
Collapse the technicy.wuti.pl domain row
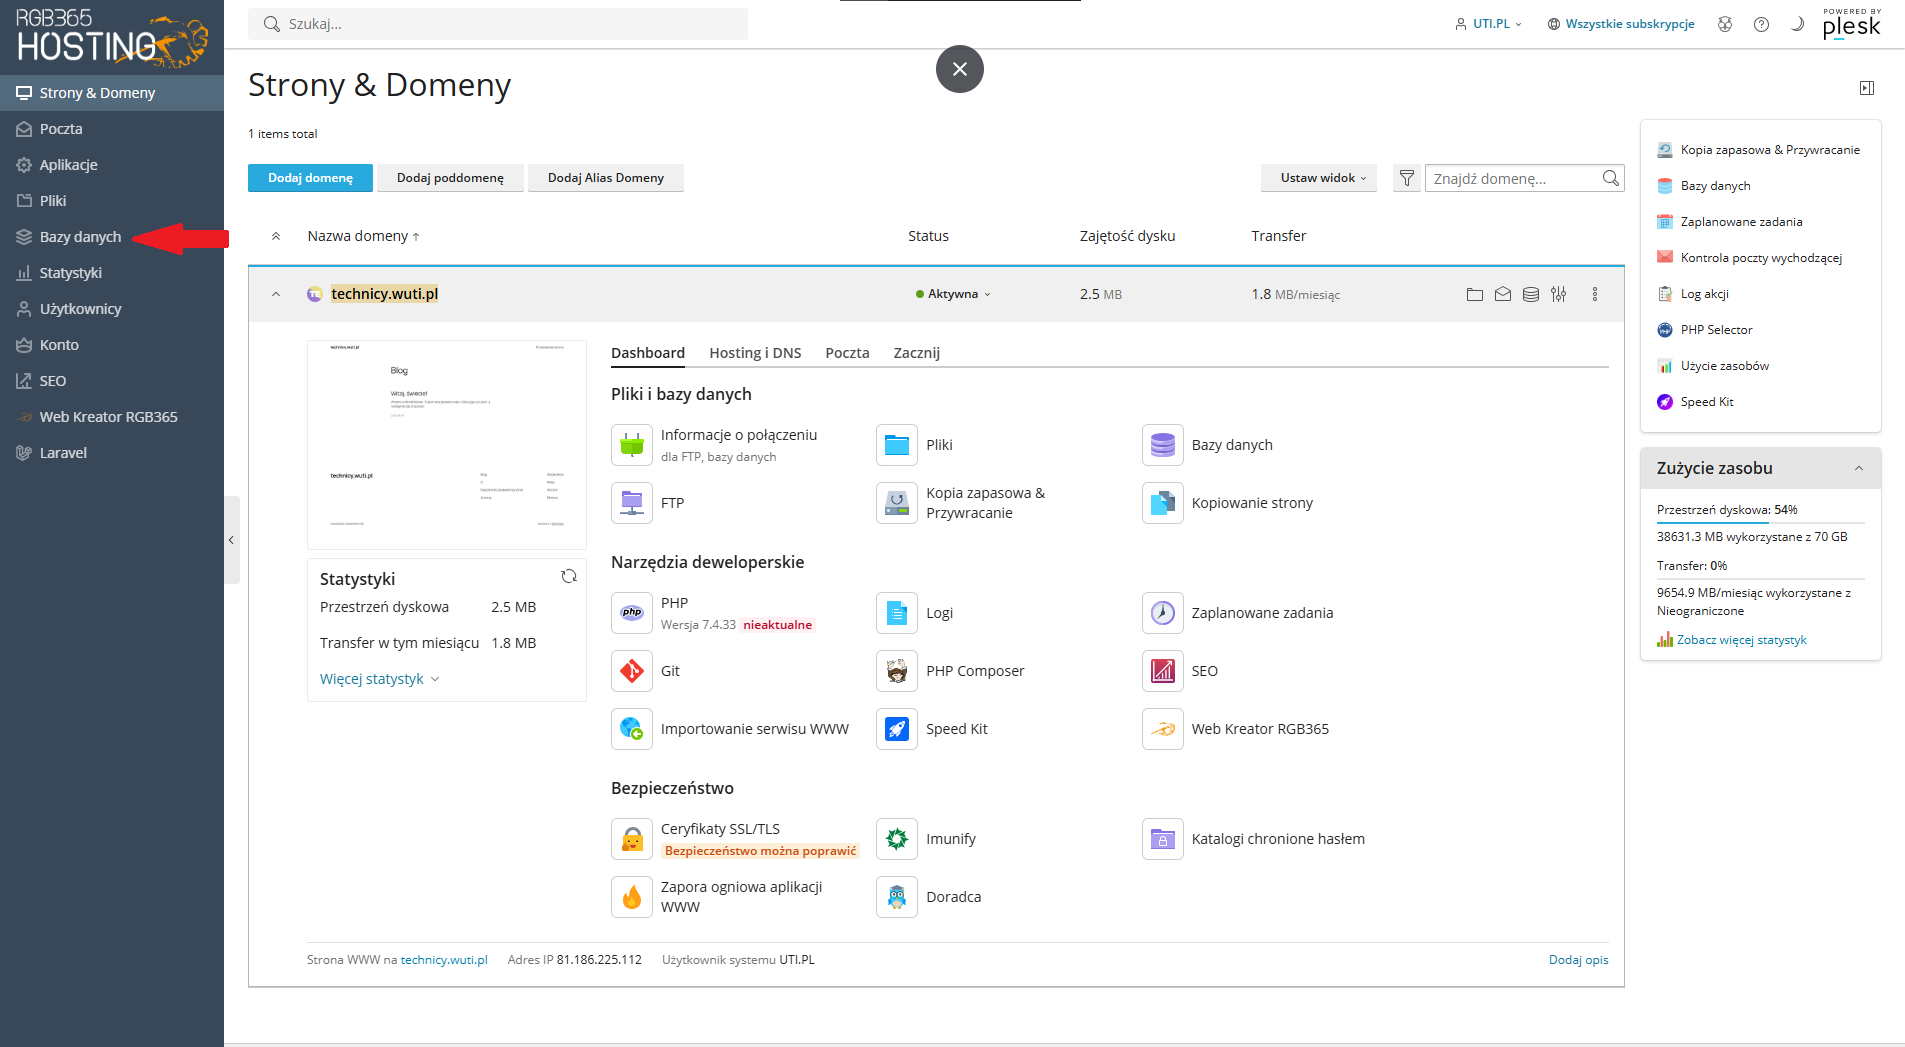coord(276,294)
